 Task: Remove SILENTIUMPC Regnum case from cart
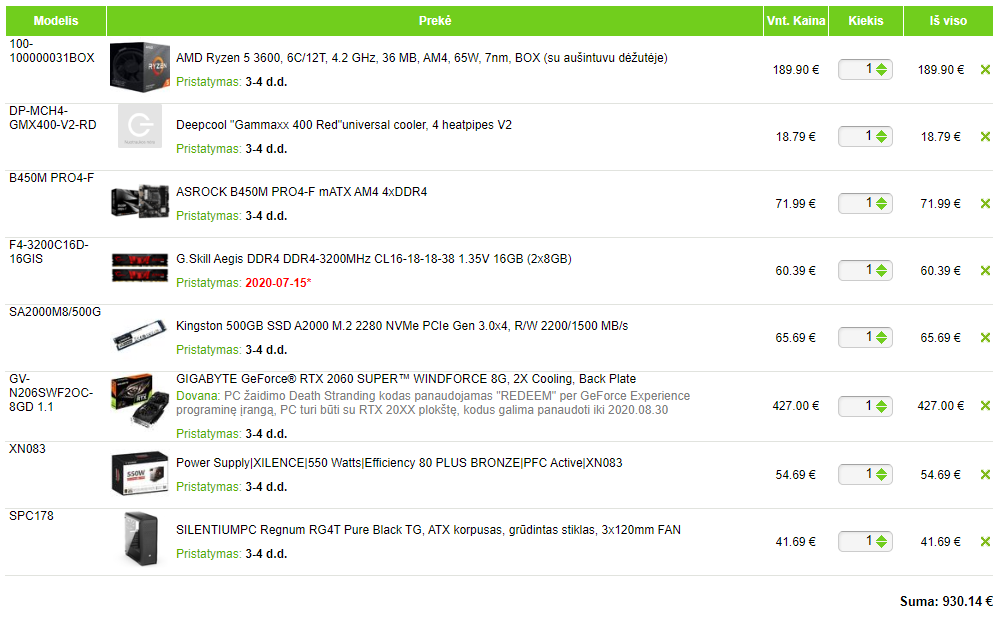[985, 542]
